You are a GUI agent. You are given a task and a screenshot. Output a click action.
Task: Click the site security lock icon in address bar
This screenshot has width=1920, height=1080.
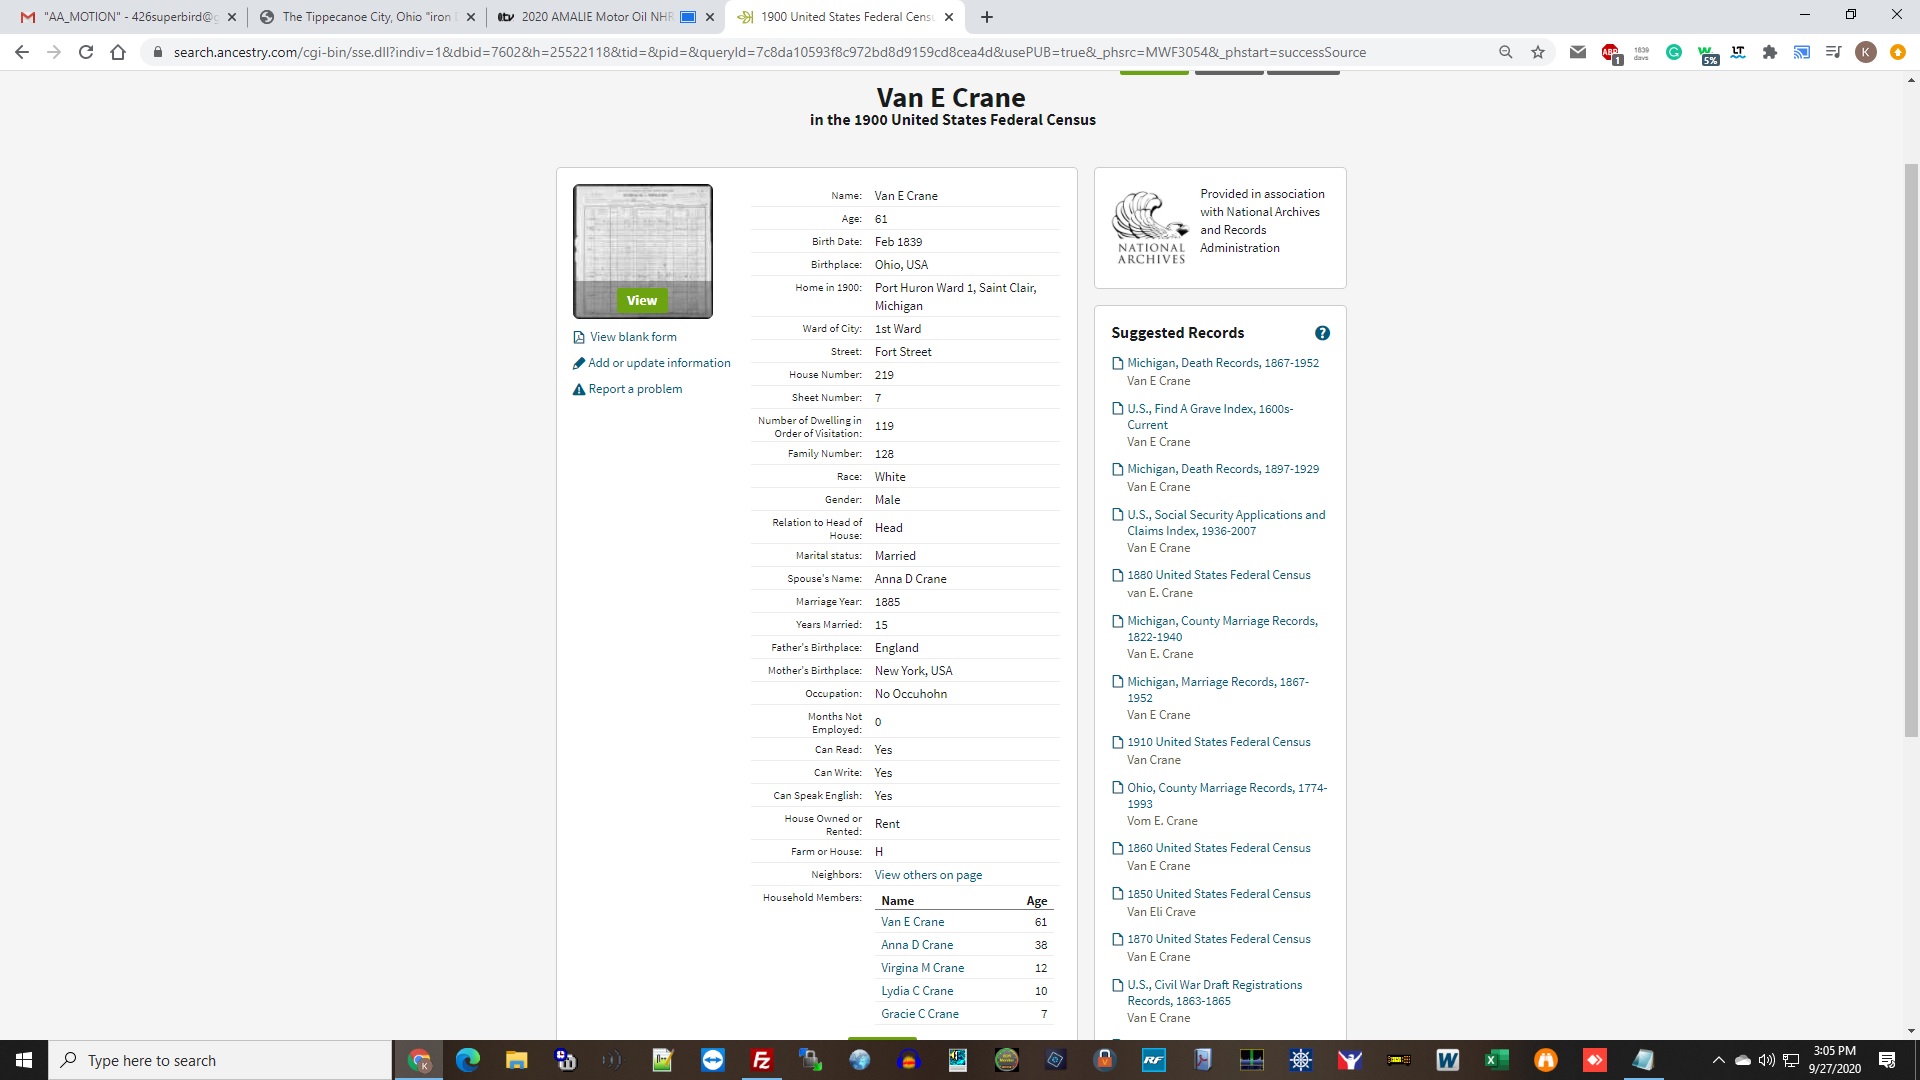click(157, 52)
